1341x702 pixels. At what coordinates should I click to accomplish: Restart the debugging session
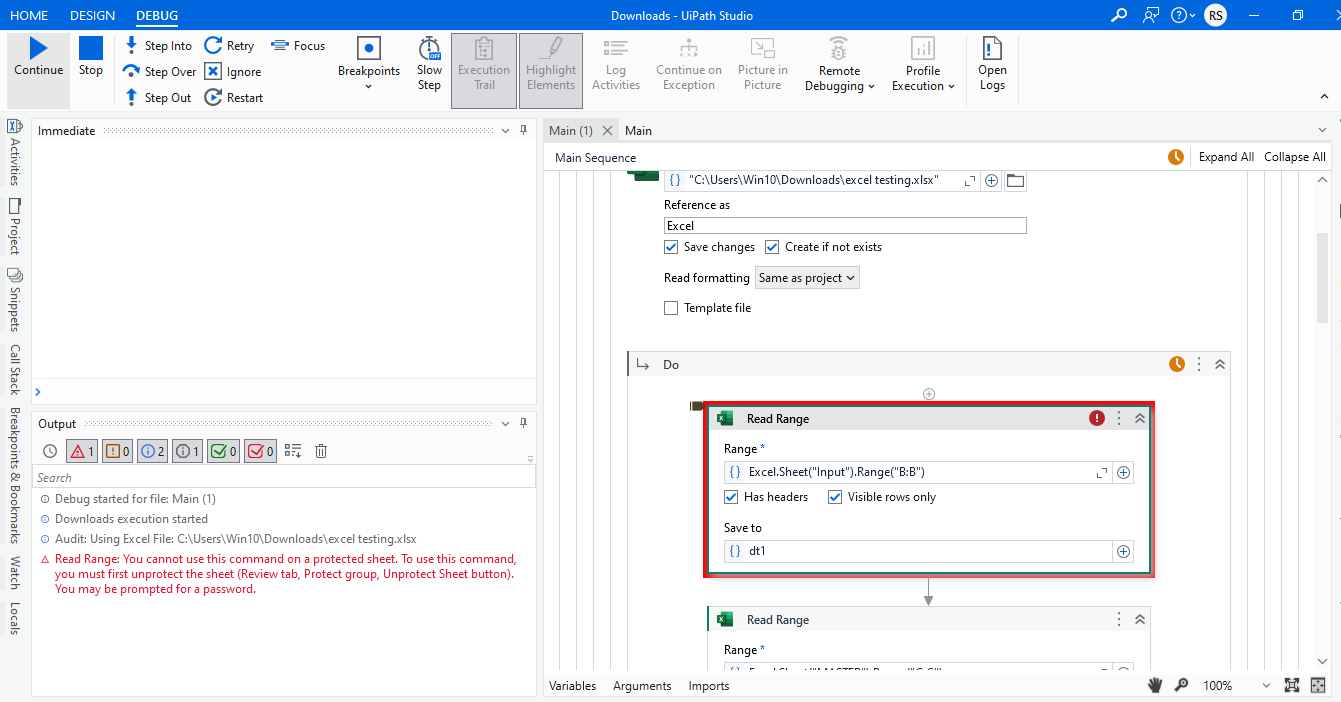234,98
